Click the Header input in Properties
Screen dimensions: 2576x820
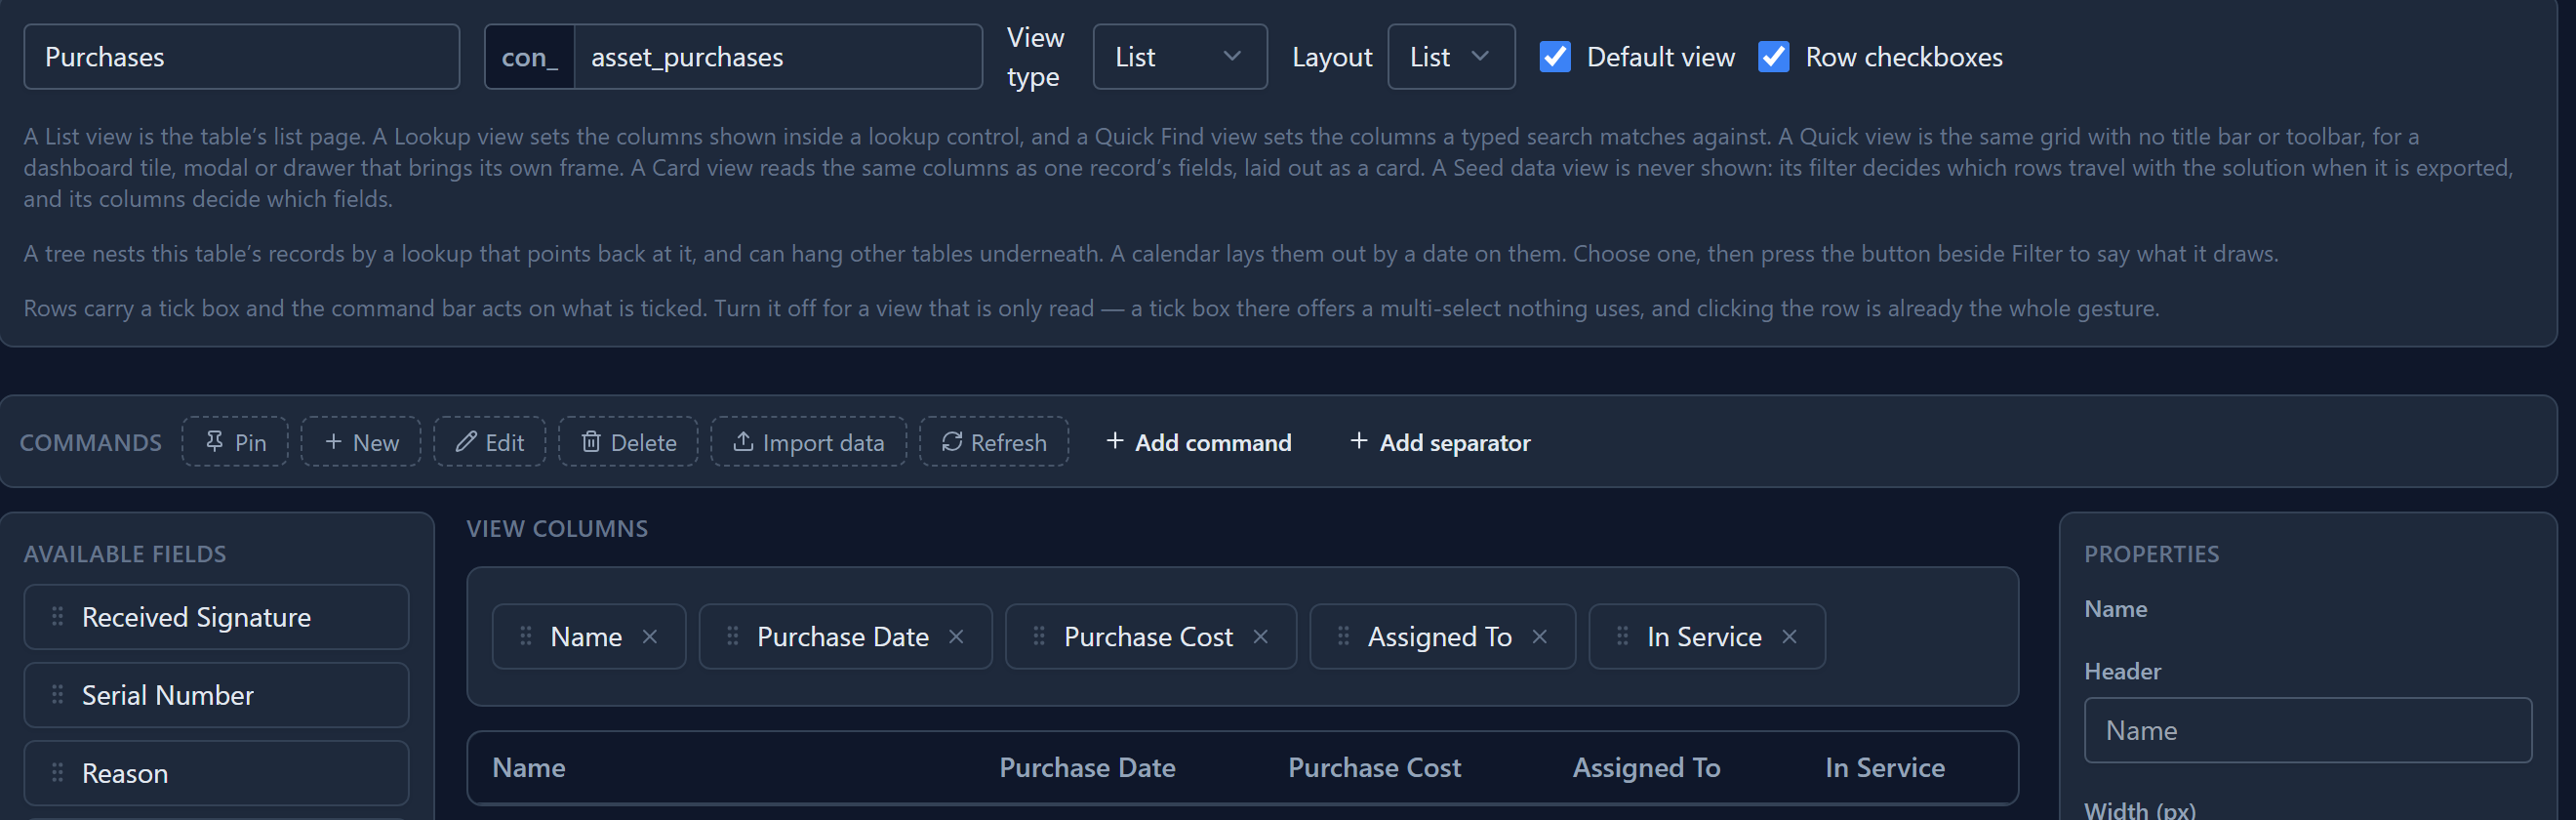point(2308,730)
